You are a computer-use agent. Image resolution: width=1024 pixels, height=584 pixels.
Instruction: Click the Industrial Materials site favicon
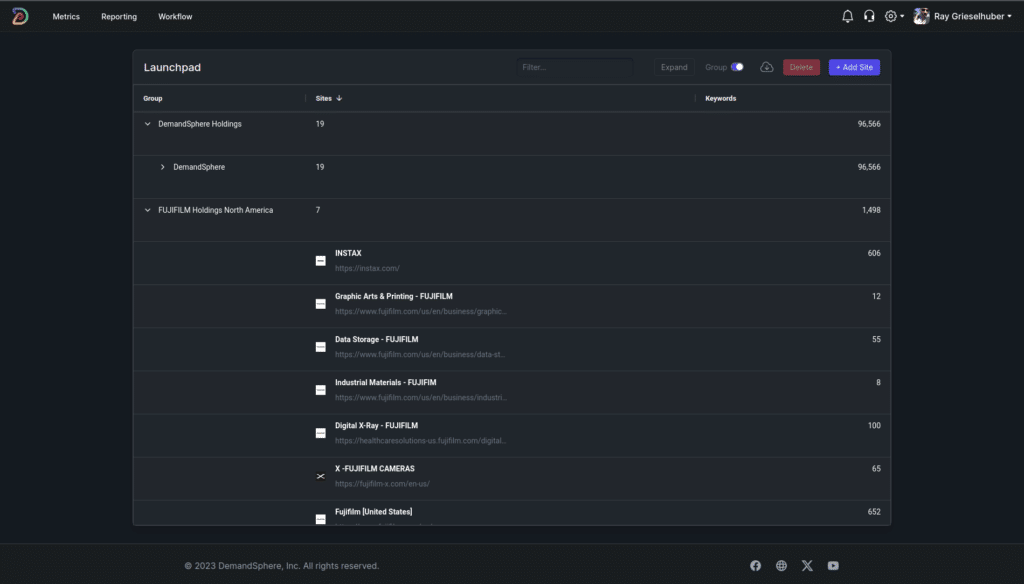coord(321,390)
